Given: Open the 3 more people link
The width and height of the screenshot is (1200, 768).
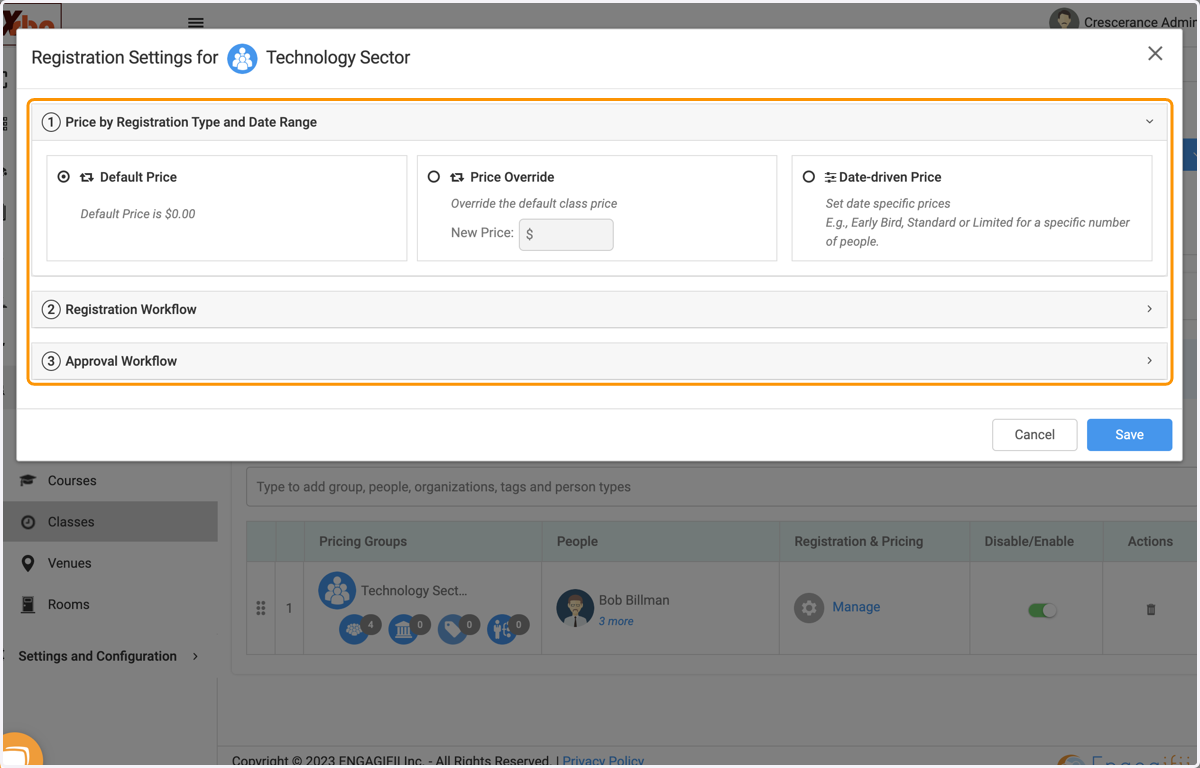Looking at the screenshot, I should click(616, 621).
